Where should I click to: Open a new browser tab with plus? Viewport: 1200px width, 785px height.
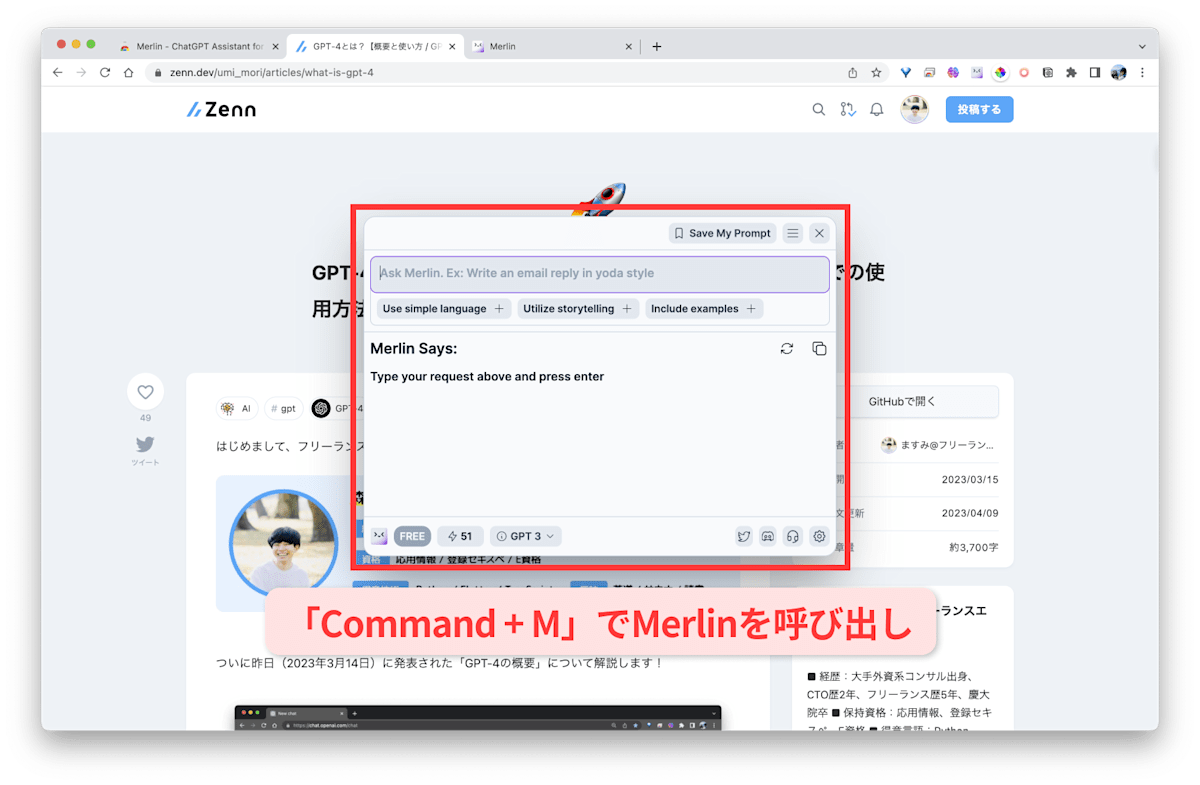tap(657, 46)
